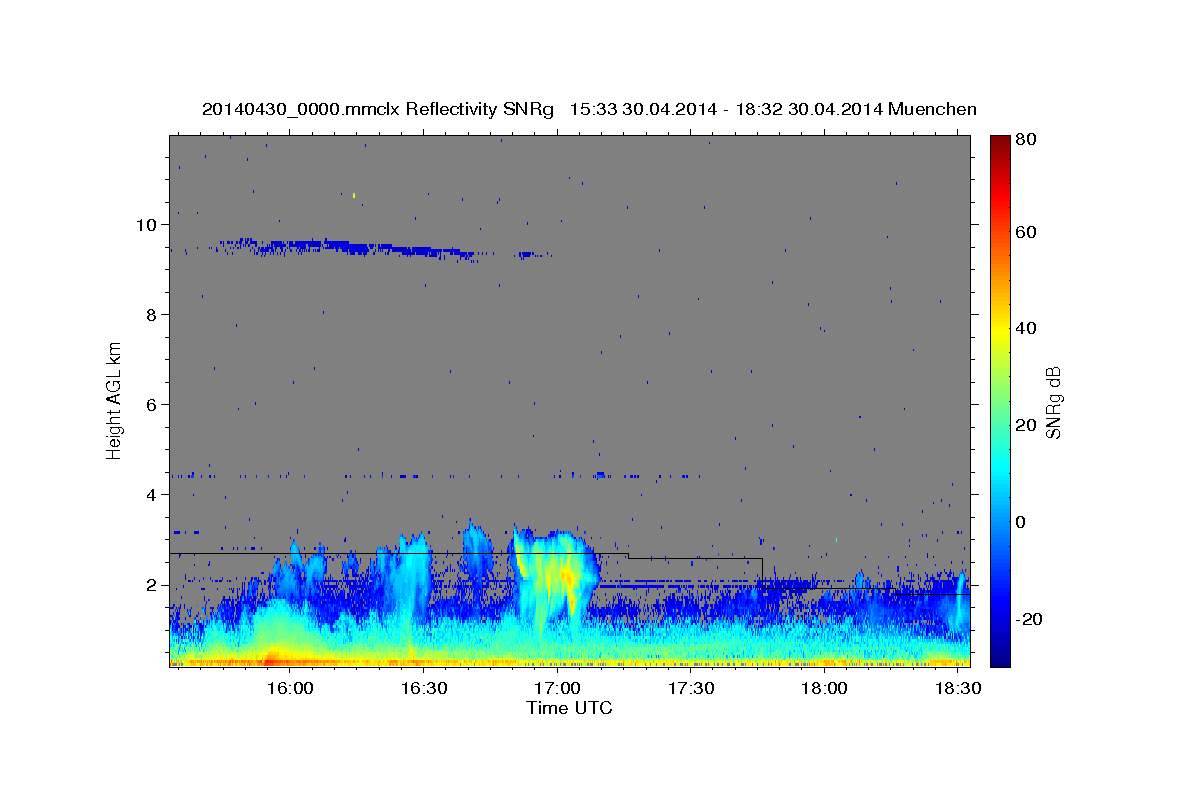Click the 'SNRg dB' colorbar label
This screenshot has width=1200, height=800.
pos(1053,402)
